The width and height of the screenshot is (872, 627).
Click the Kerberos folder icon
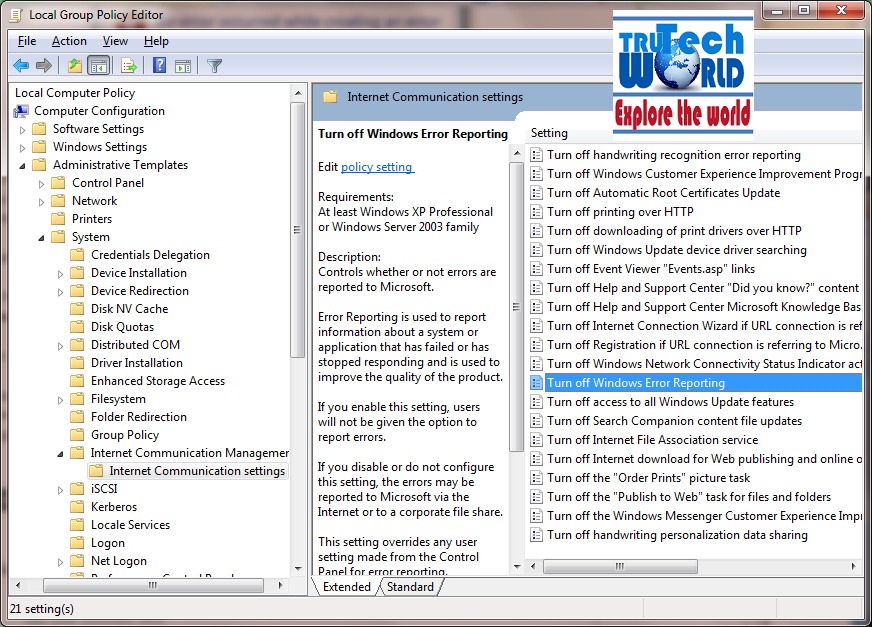[x=77, y=507]
